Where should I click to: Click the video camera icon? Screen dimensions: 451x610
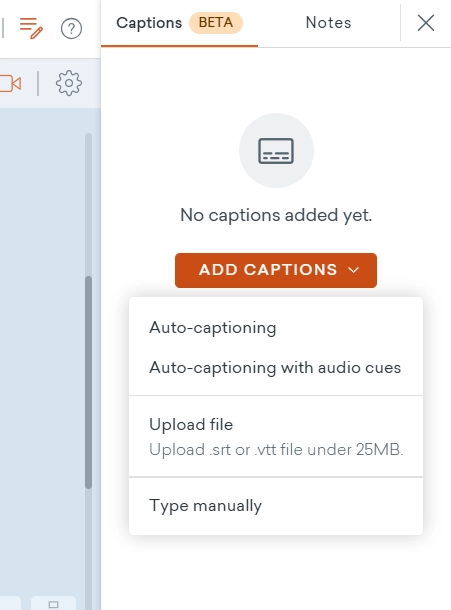pyautogui.click(x=11, y=84)
